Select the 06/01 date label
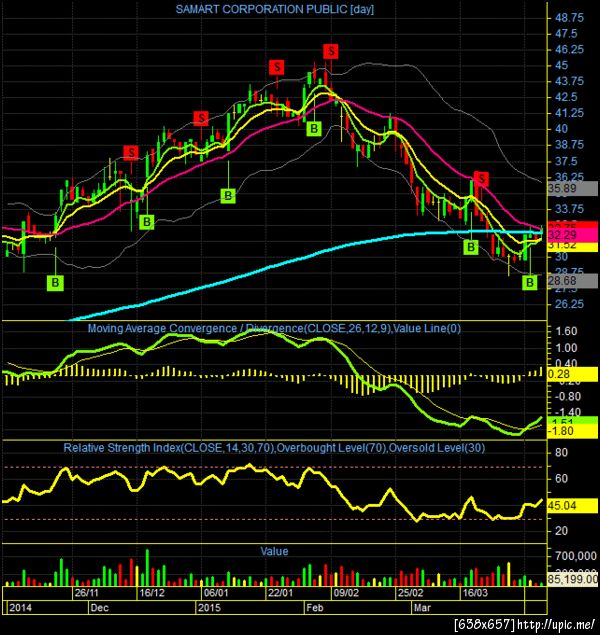 coord(216,593)
